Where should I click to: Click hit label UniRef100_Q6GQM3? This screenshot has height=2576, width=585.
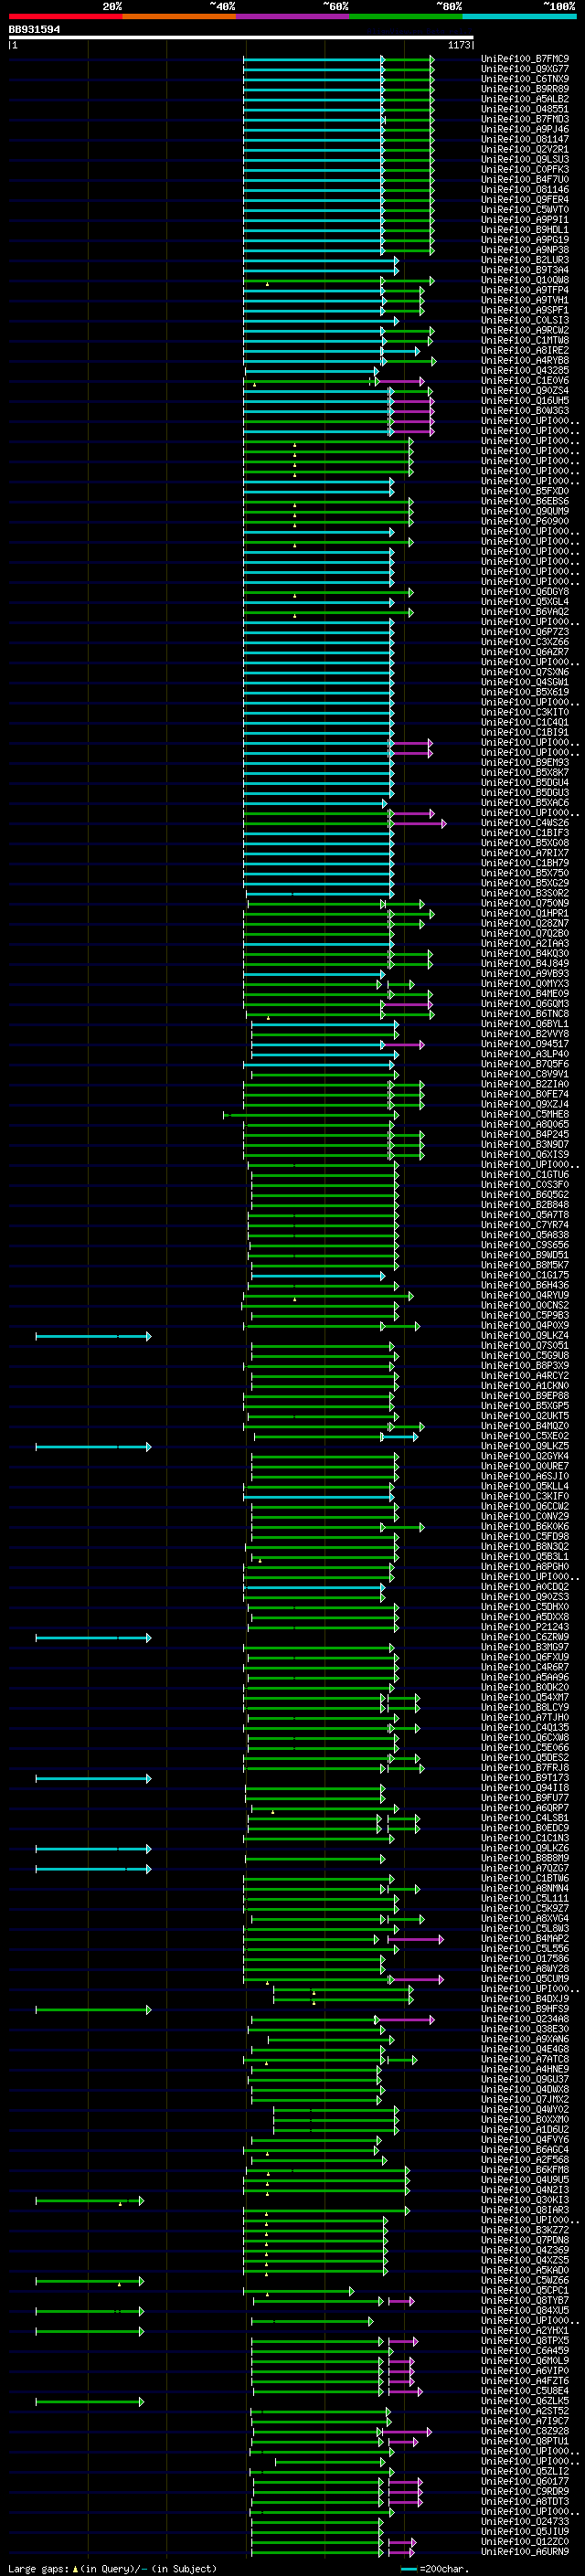(x=525, y=1003)
